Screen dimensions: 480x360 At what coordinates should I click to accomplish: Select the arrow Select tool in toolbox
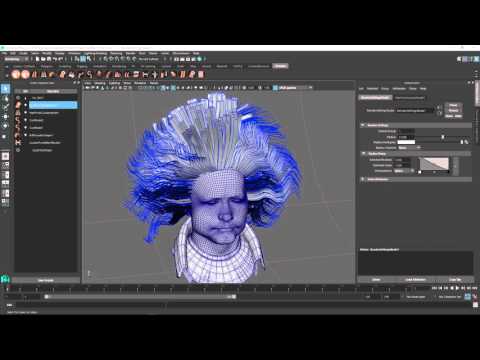[x=5, y=88]
